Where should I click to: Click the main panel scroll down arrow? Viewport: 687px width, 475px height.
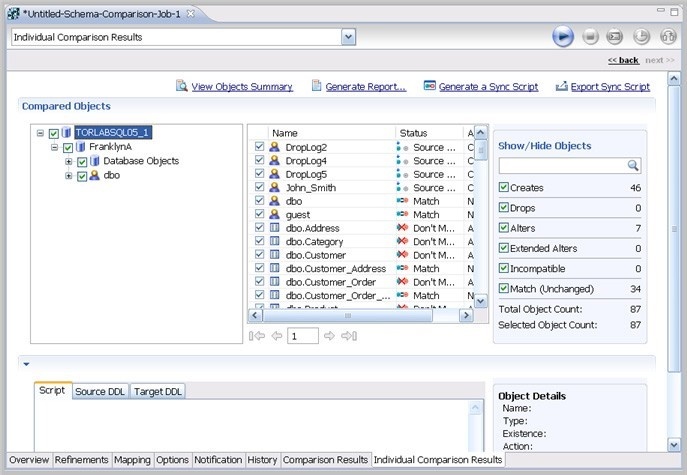673,445
